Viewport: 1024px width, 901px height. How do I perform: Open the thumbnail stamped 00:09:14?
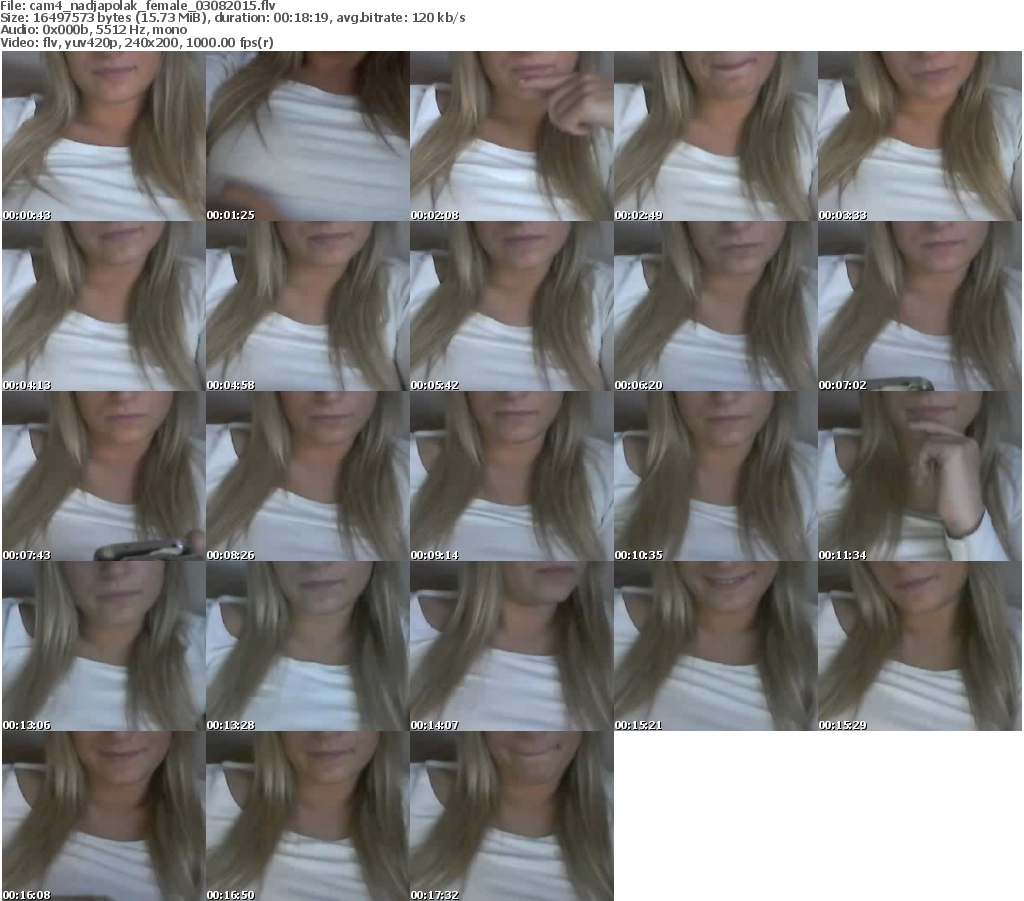tap(511, 476)
